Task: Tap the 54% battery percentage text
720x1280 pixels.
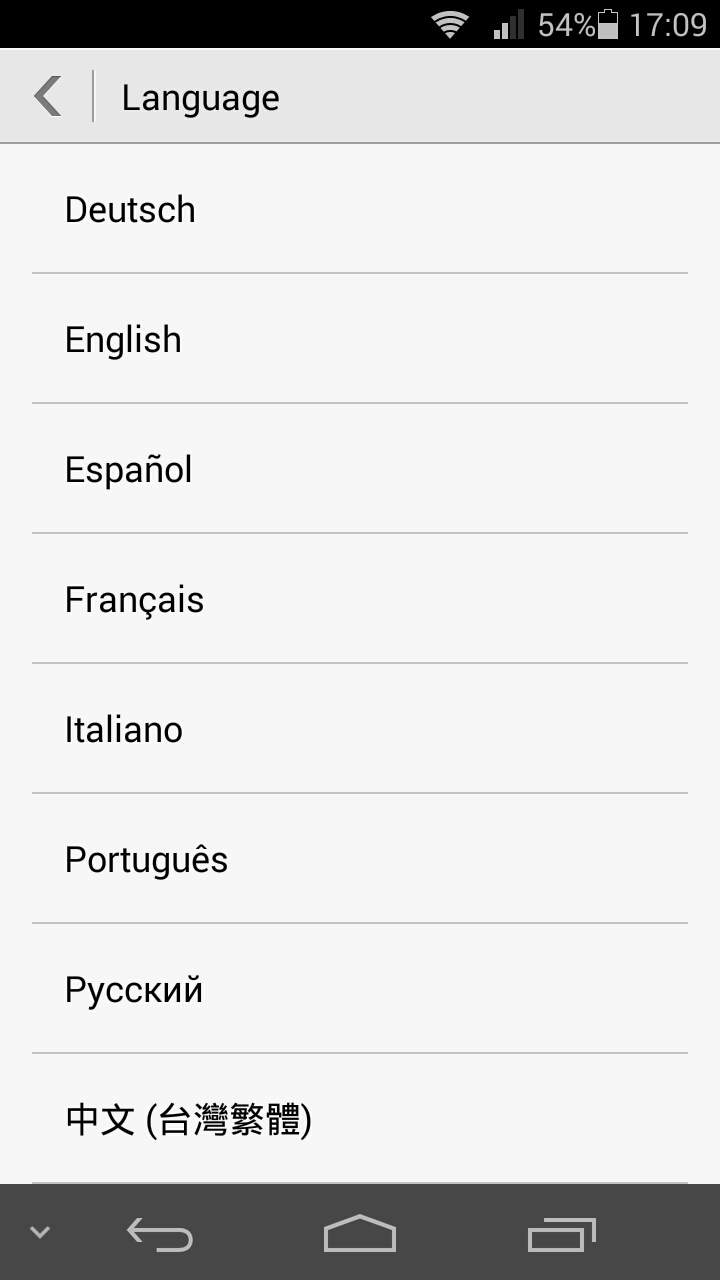Action: coord(566,24)
